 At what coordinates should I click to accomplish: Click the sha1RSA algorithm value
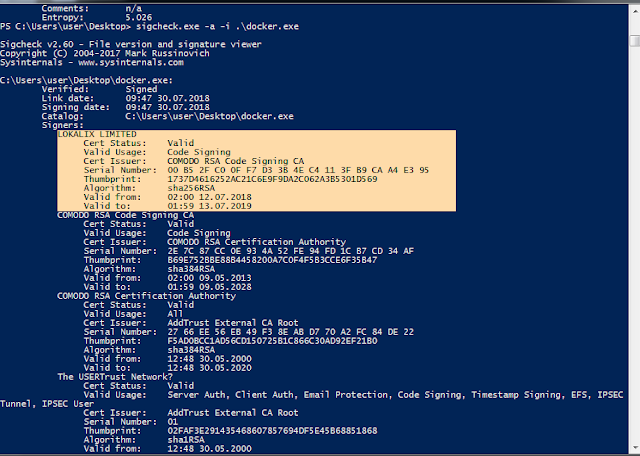click(186, 440)
